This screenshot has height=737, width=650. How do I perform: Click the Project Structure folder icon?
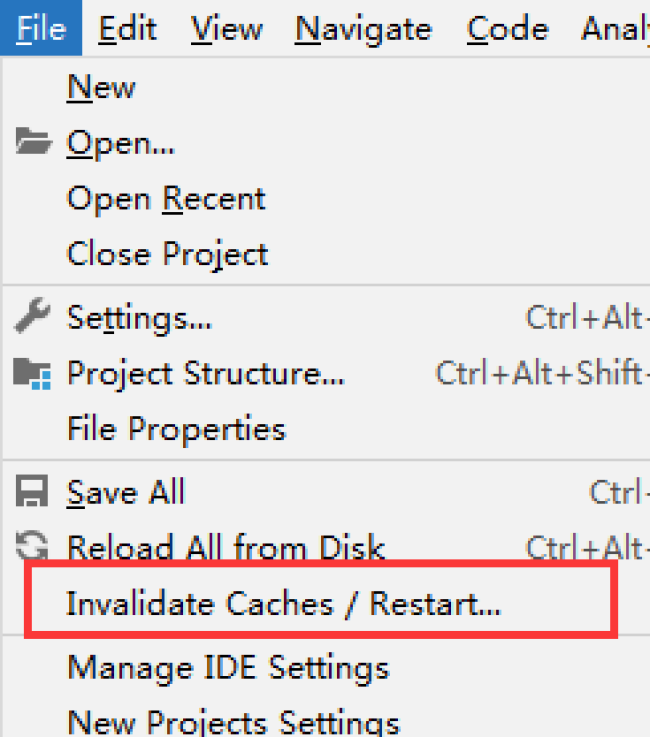[32, 373]
